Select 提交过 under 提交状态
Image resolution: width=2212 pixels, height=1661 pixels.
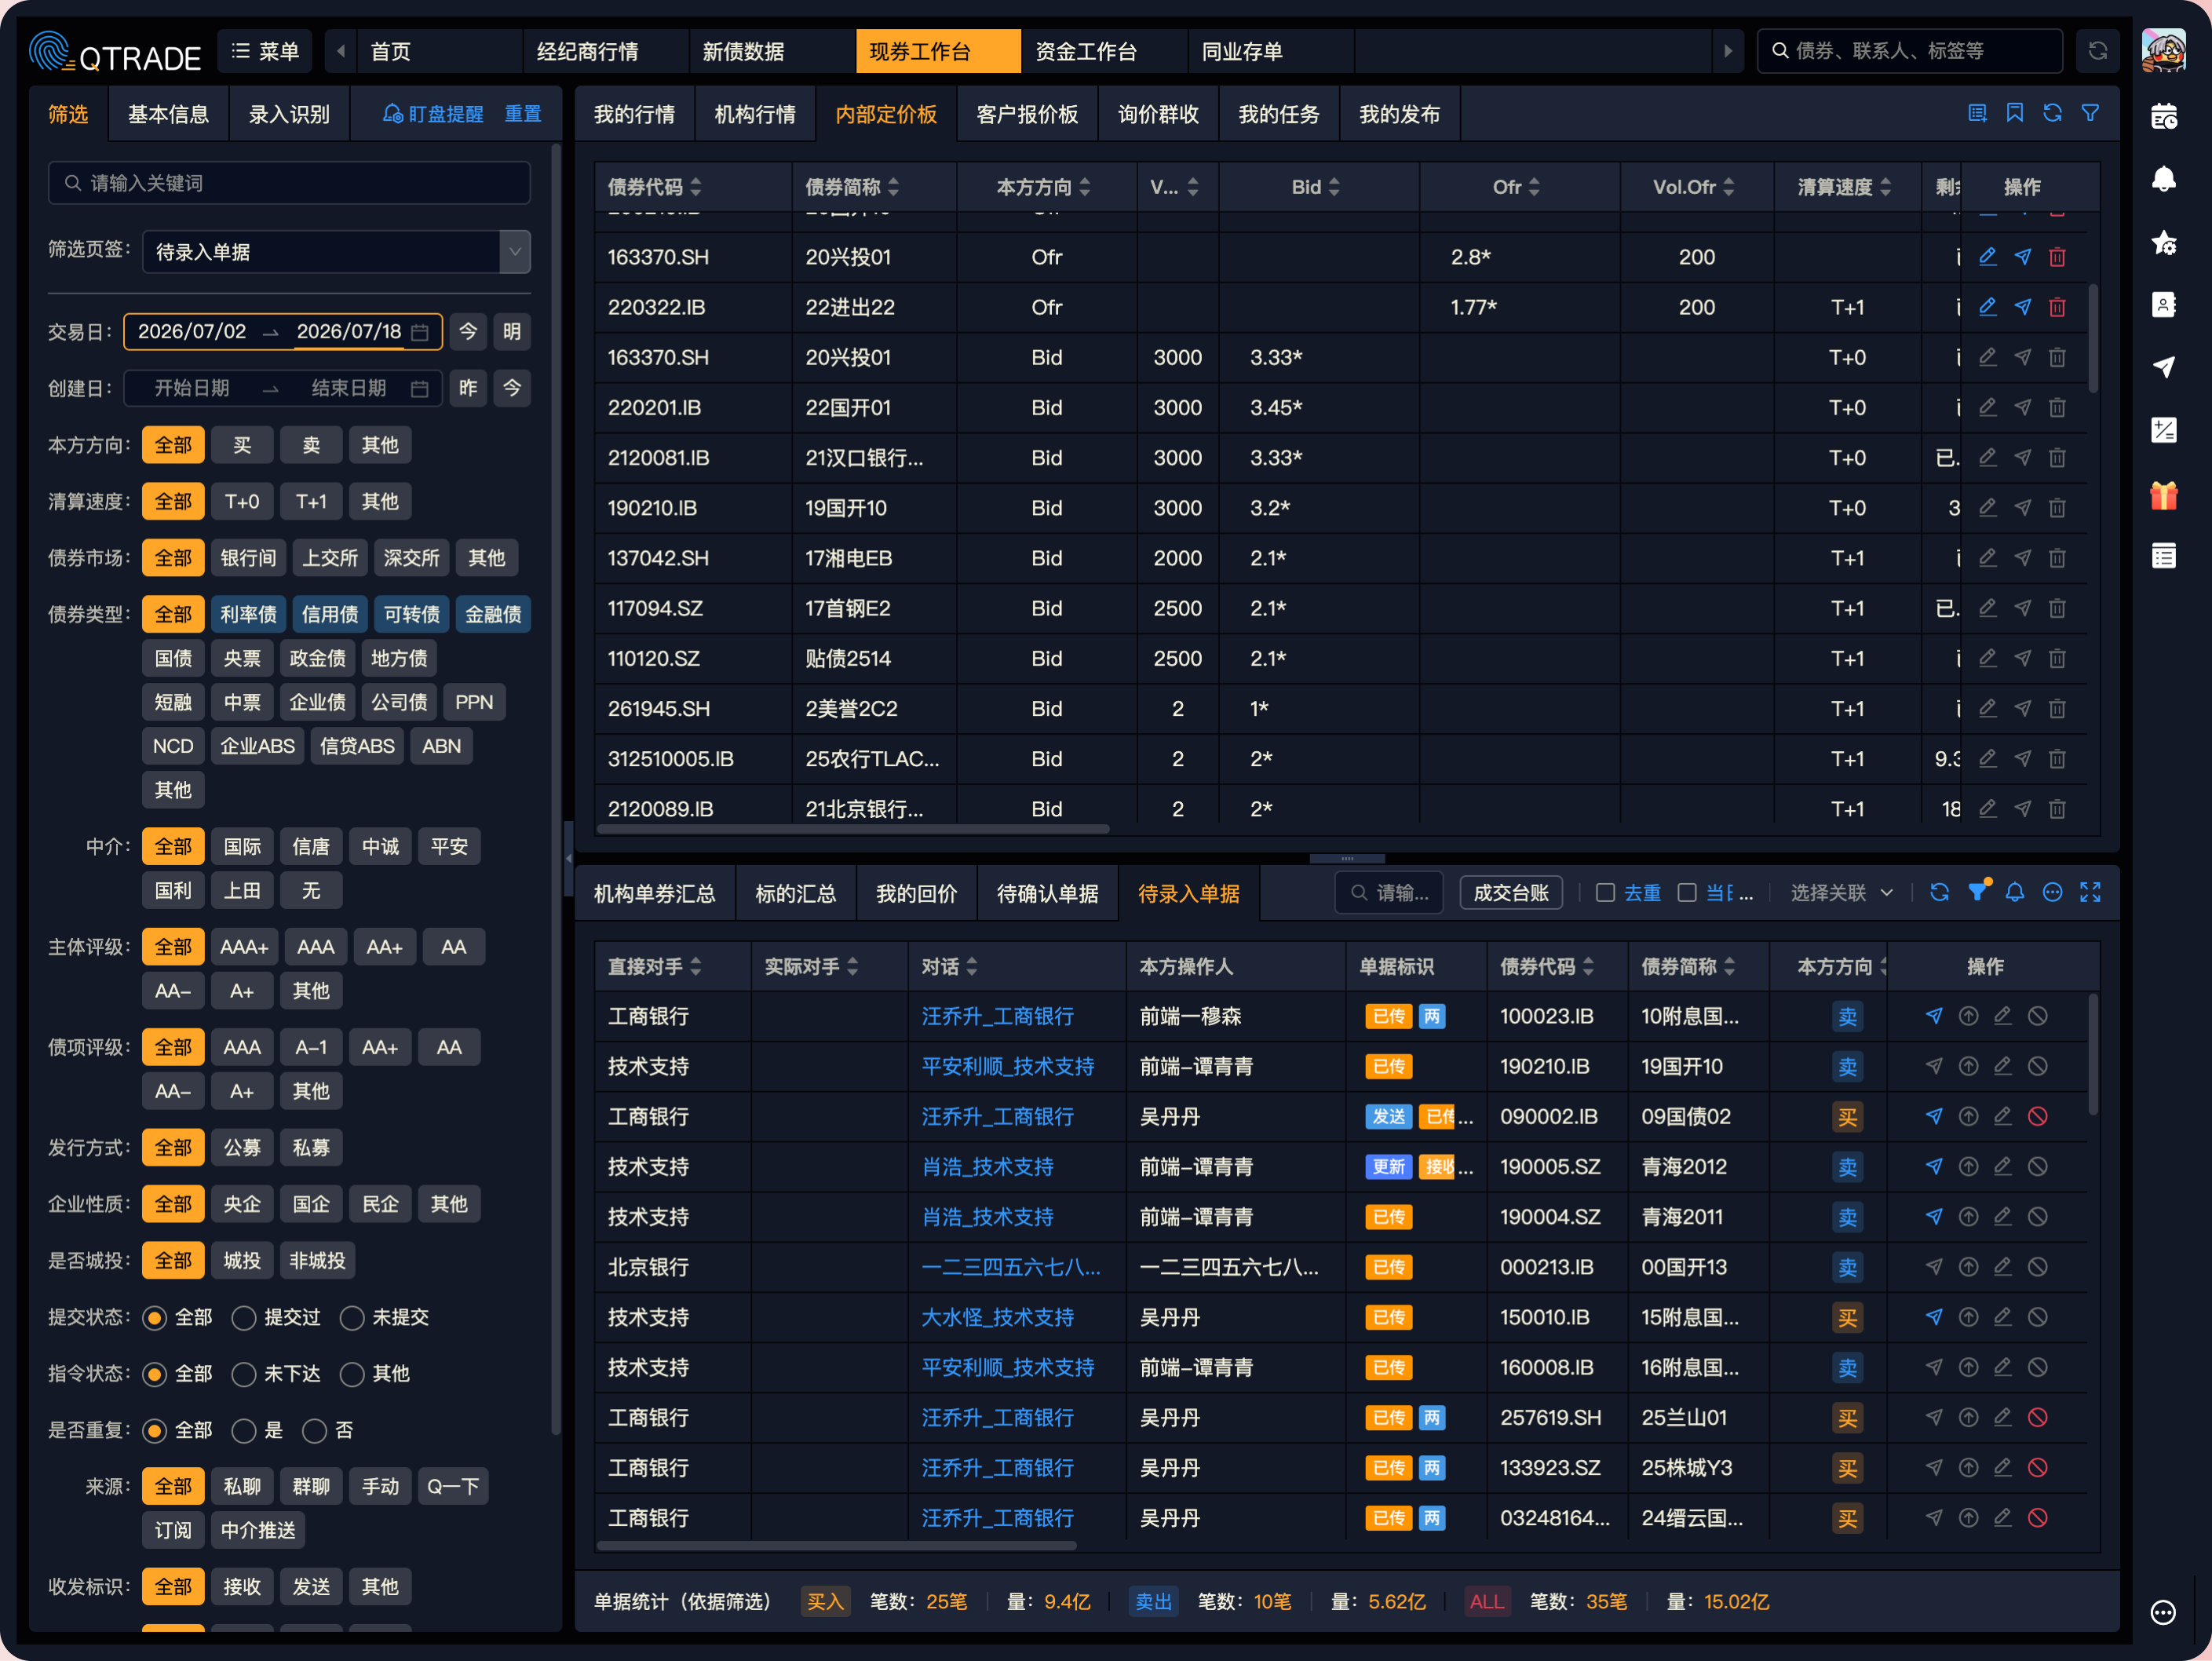244,1318
